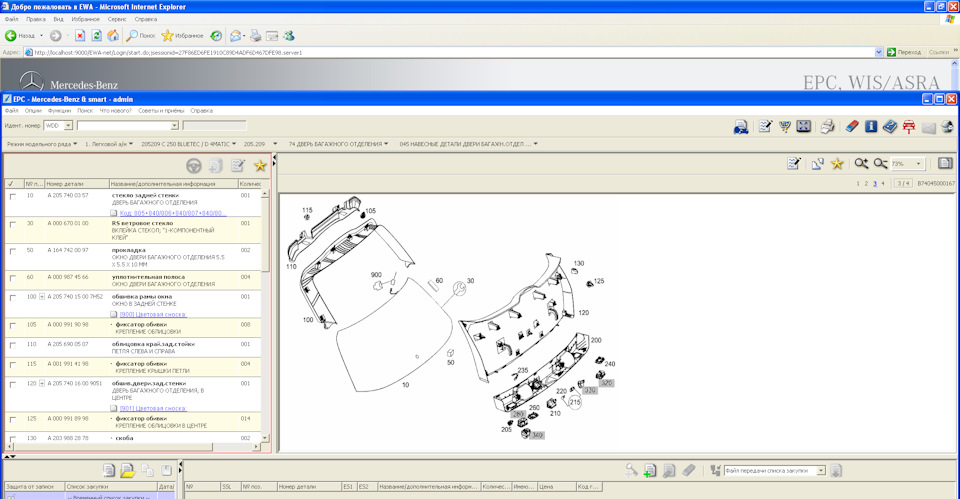The width and height of the screenshot is (960, 499).
Task: Click parts list vertical scrollbar down arrow
Action: (265, 438)
